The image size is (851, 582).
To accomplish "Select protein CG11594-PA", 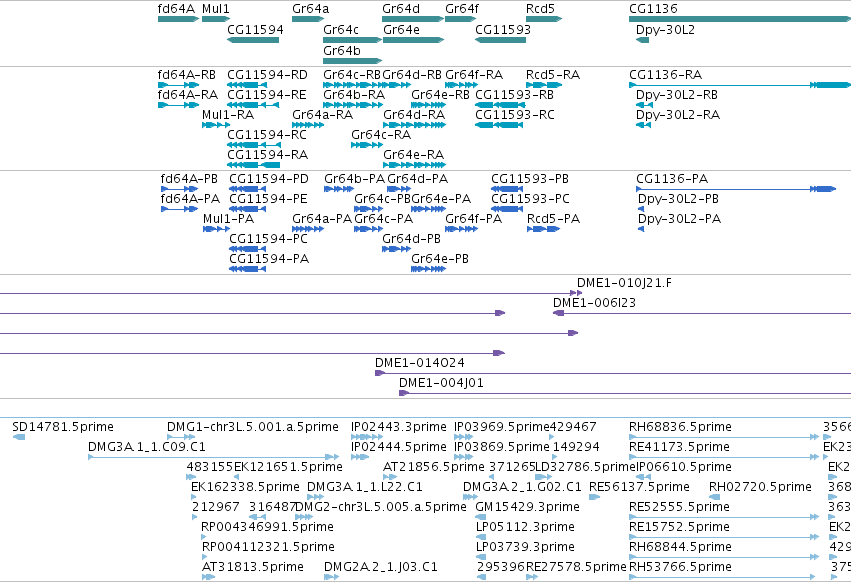I will (x=247, y=269).
